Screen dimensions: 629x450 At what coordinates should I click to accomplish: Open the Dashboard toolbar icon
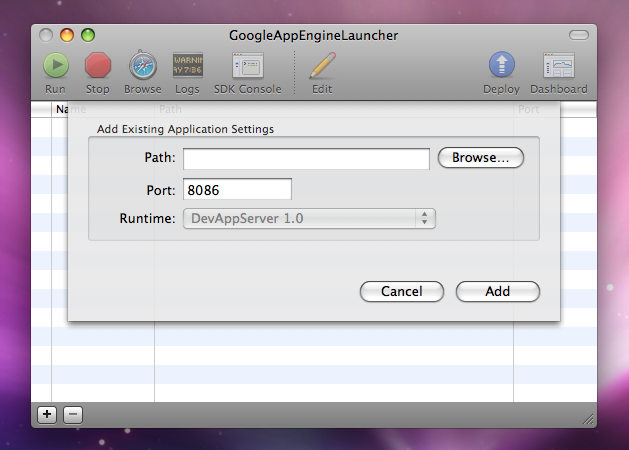pos(559,65)
